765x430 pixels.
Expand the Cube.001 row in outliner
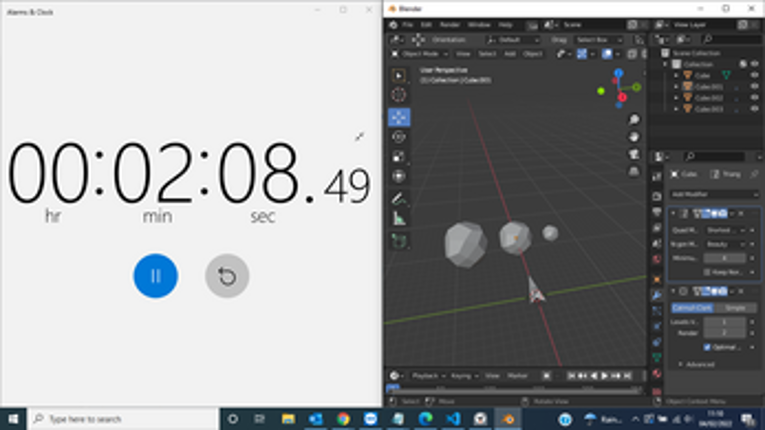click(x=676, y=86)
